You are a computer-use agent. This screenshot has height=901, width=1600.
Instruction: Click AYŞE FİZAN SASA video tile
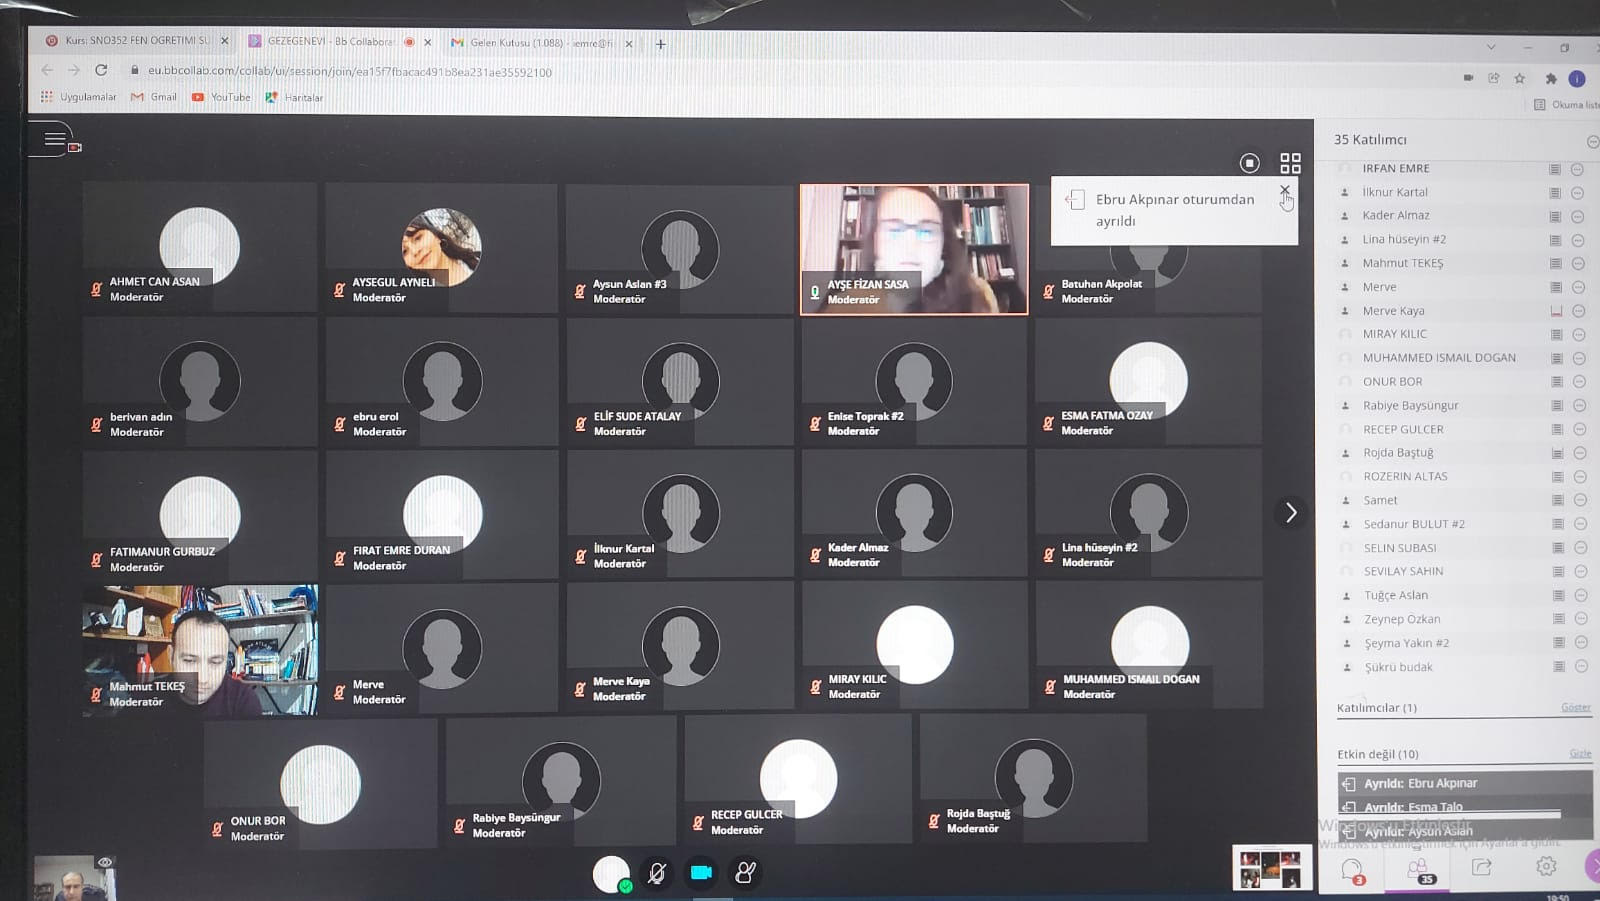click(914, 249)
